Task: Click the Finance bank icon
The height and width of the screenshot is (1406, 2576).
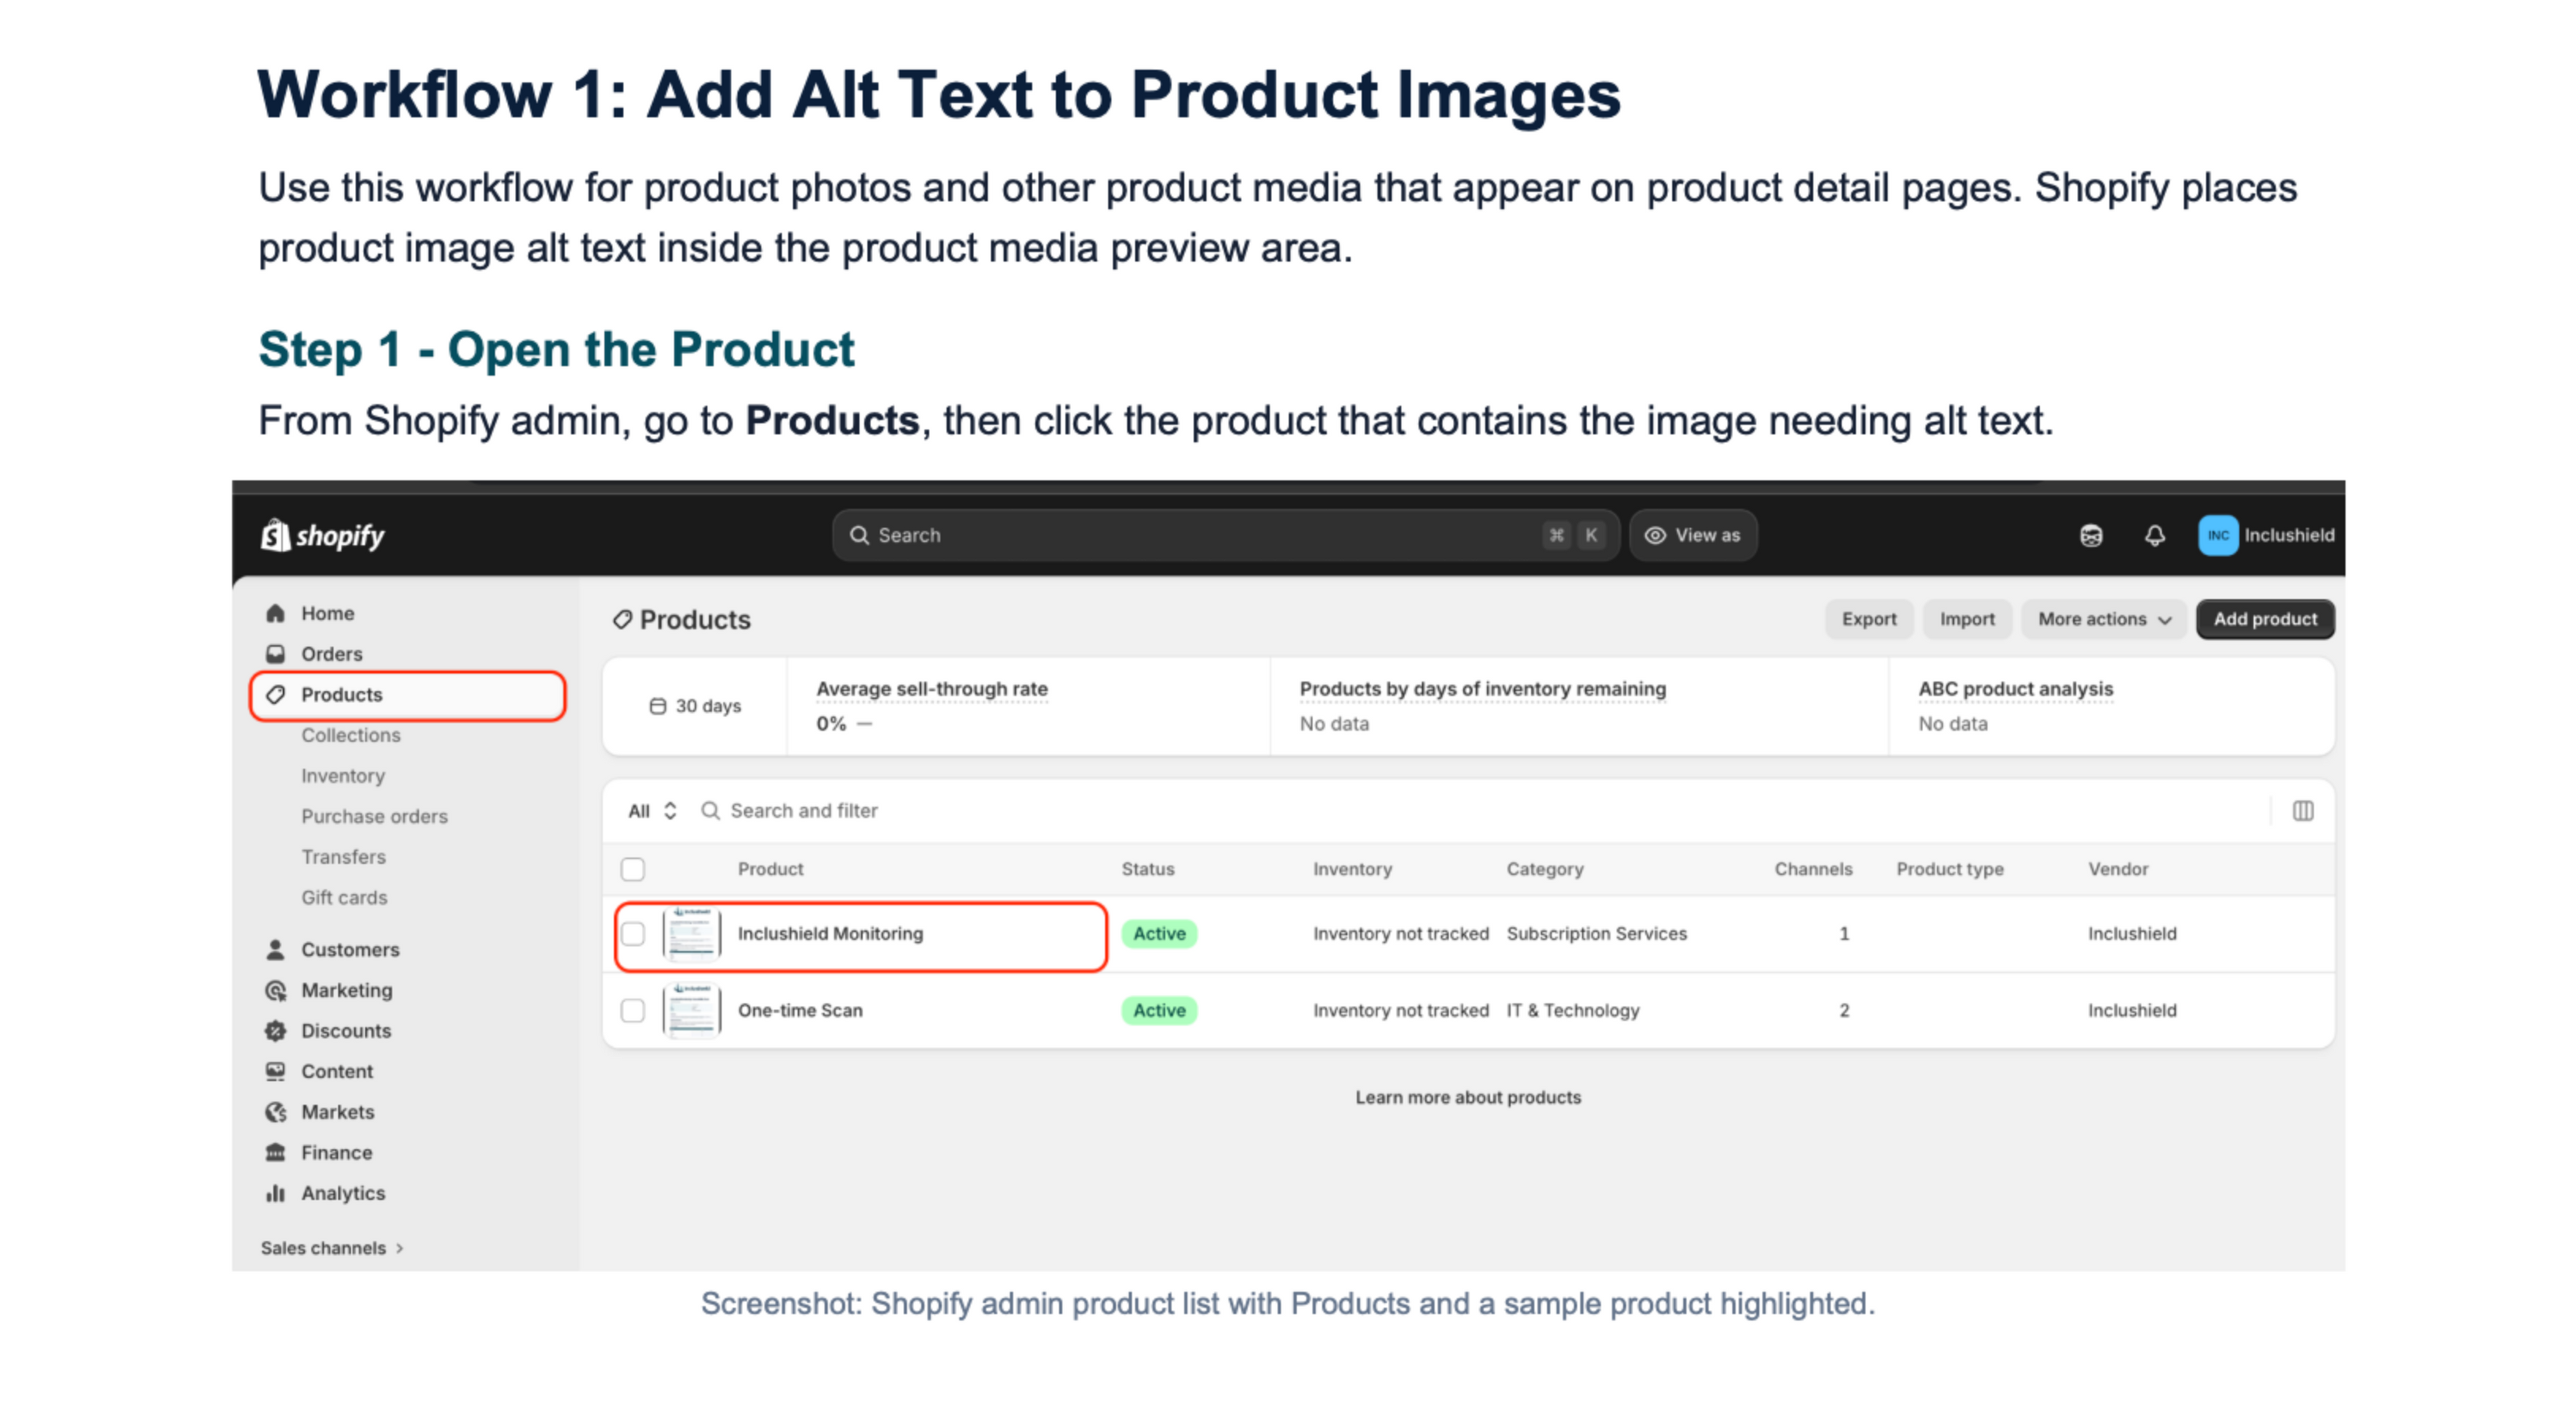Action: 275,1153
